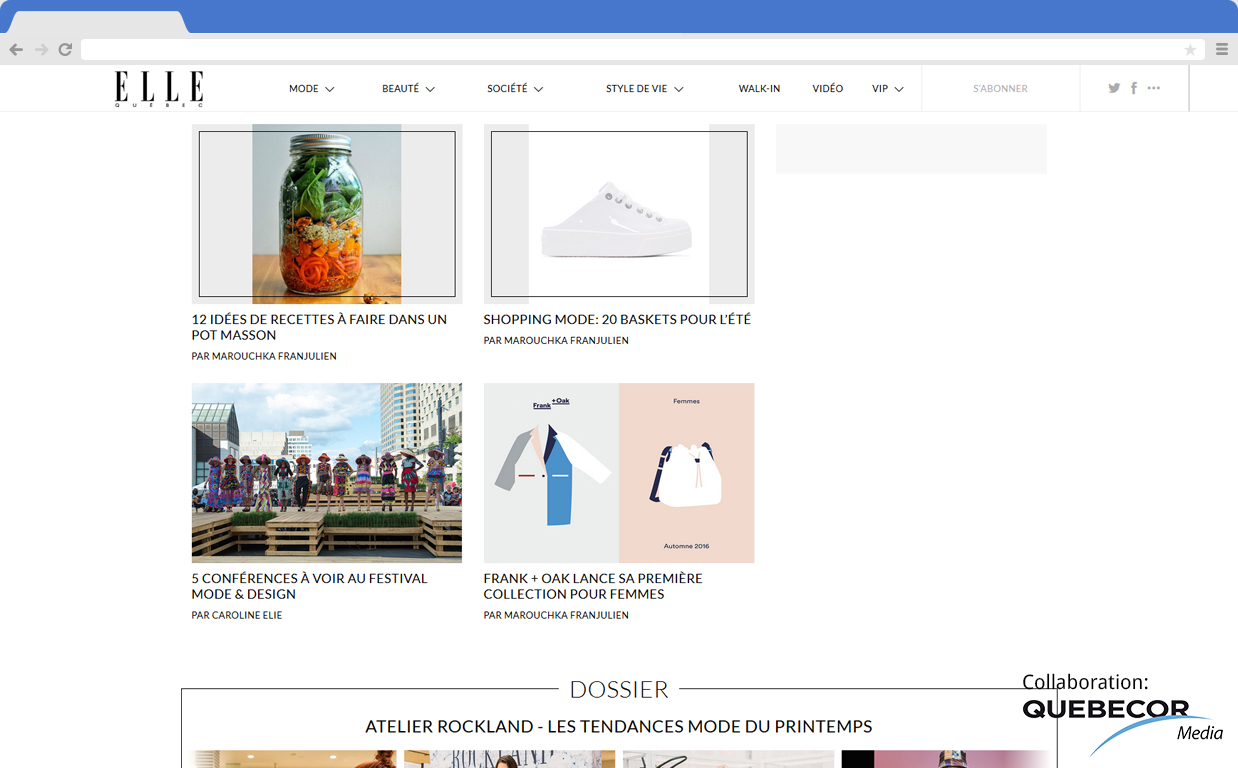Open the browser hamburger menu
The width and height of the screenshot is (1238, 768).
(1221, 48)
